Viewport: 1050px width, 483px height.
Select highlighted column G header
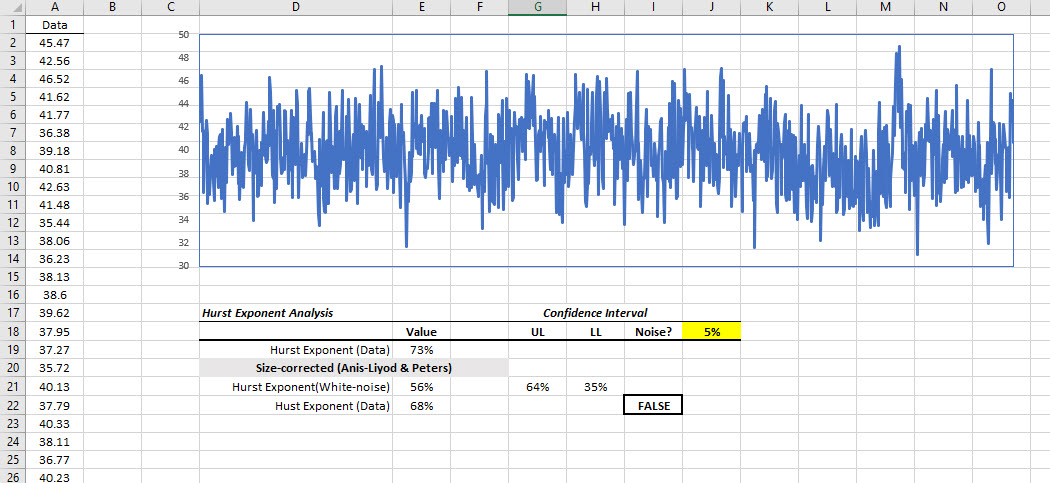(537, 7)
